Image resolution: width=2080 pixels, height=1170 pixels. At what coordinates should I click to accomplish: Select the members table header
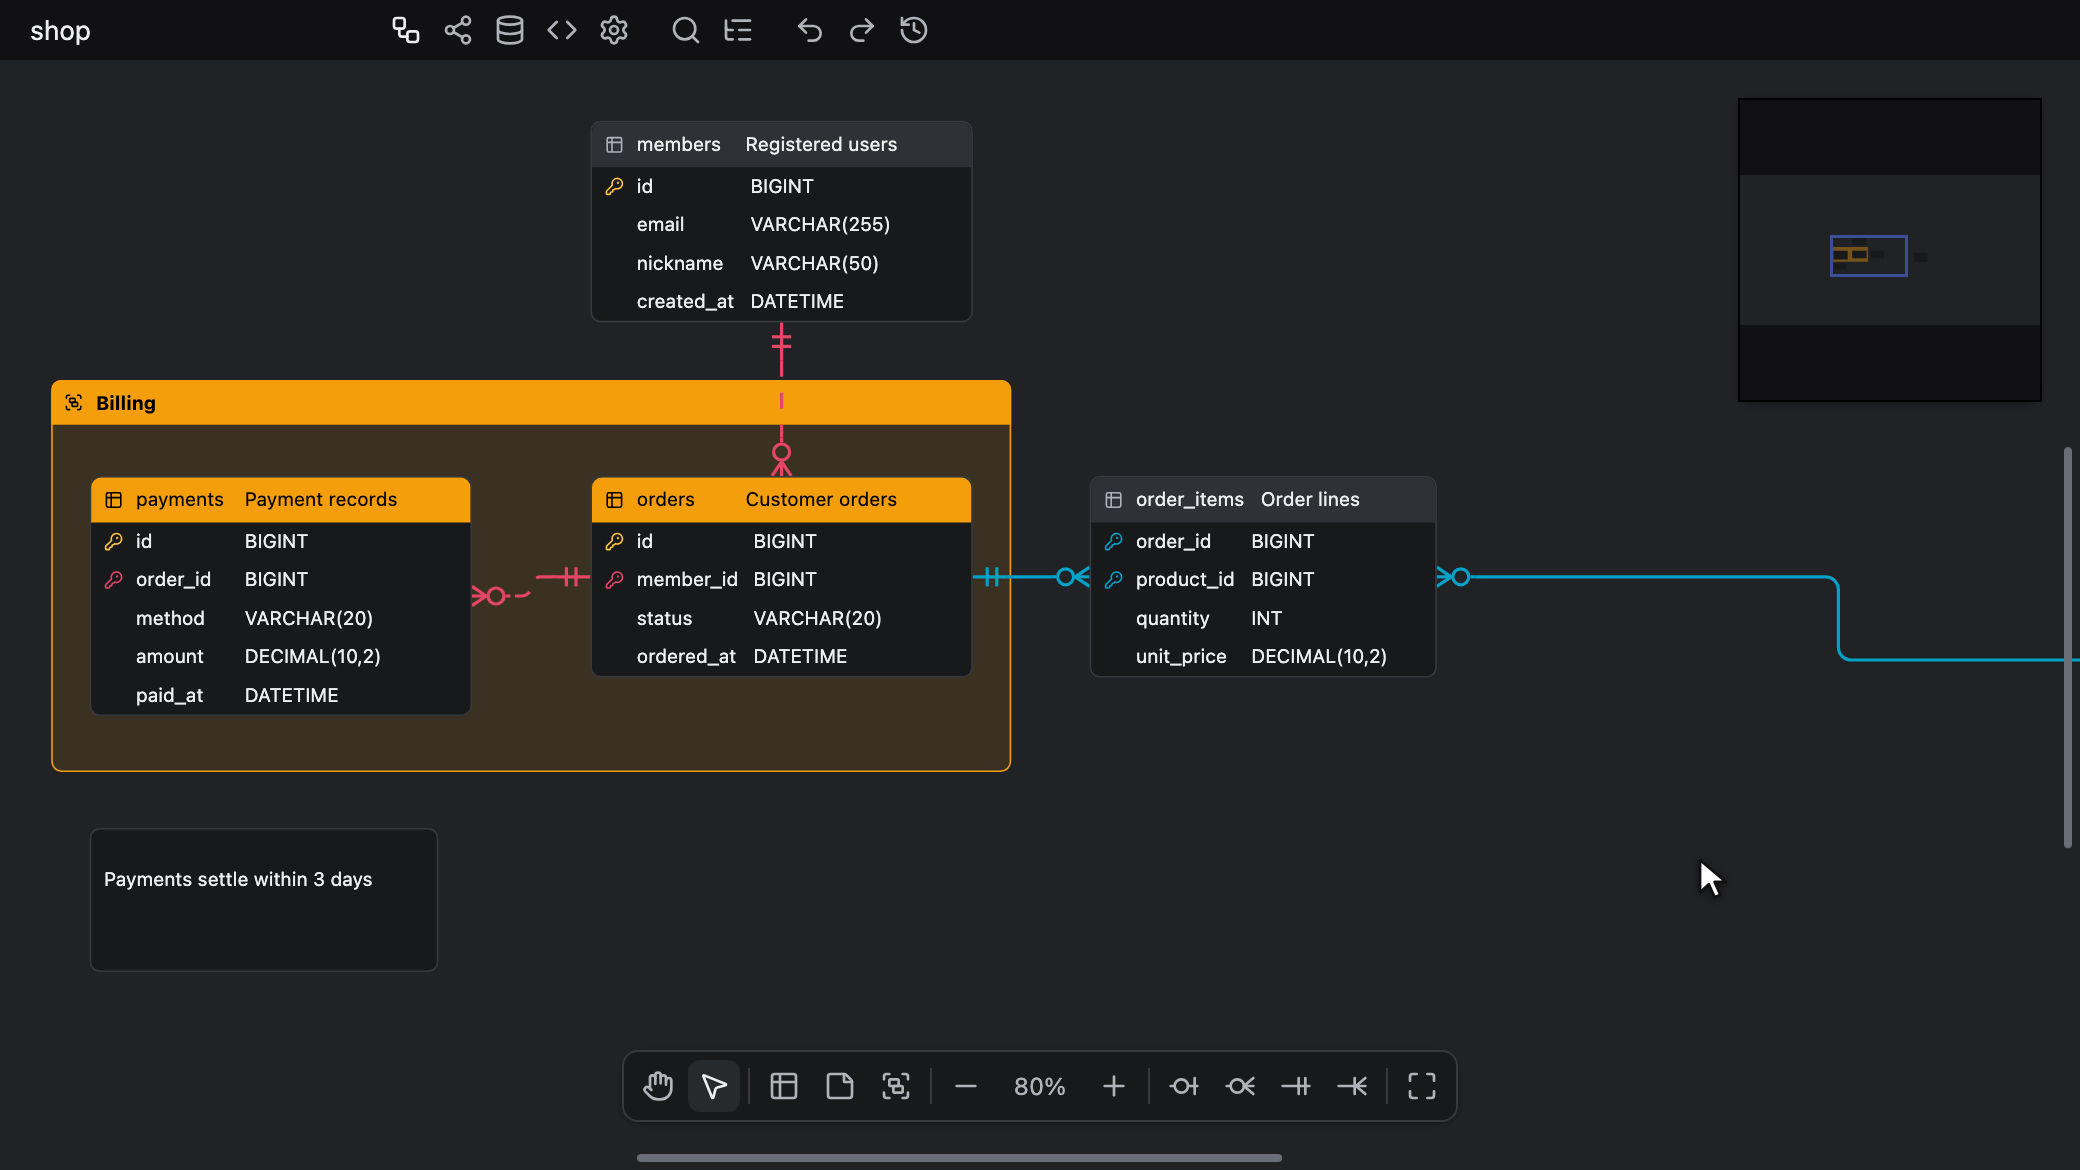click(x=781, y=145)
